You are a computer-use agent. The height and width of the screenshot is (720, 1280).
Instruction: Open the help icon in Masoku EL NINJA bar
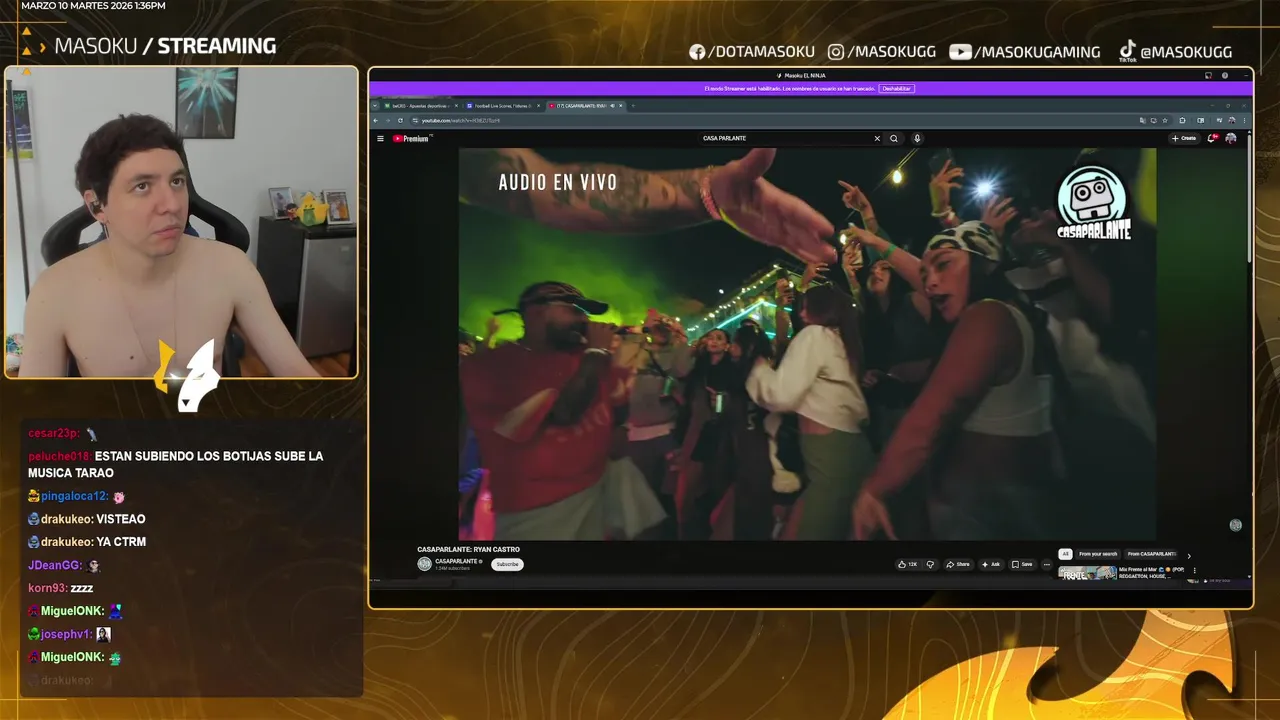click(1225, 75)
